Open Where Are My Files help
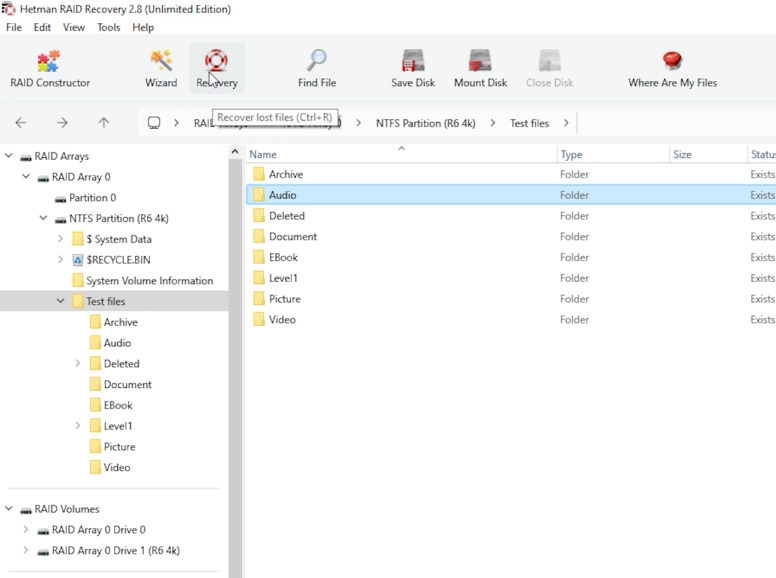 point(672,69)
